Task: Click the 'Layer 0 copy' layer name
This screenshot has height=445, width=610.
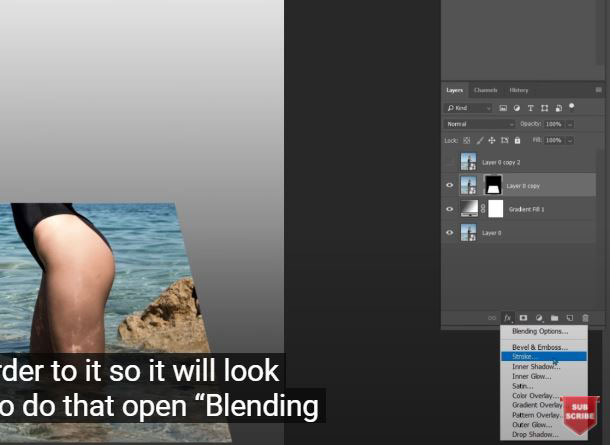Action: tap(523, 186)
